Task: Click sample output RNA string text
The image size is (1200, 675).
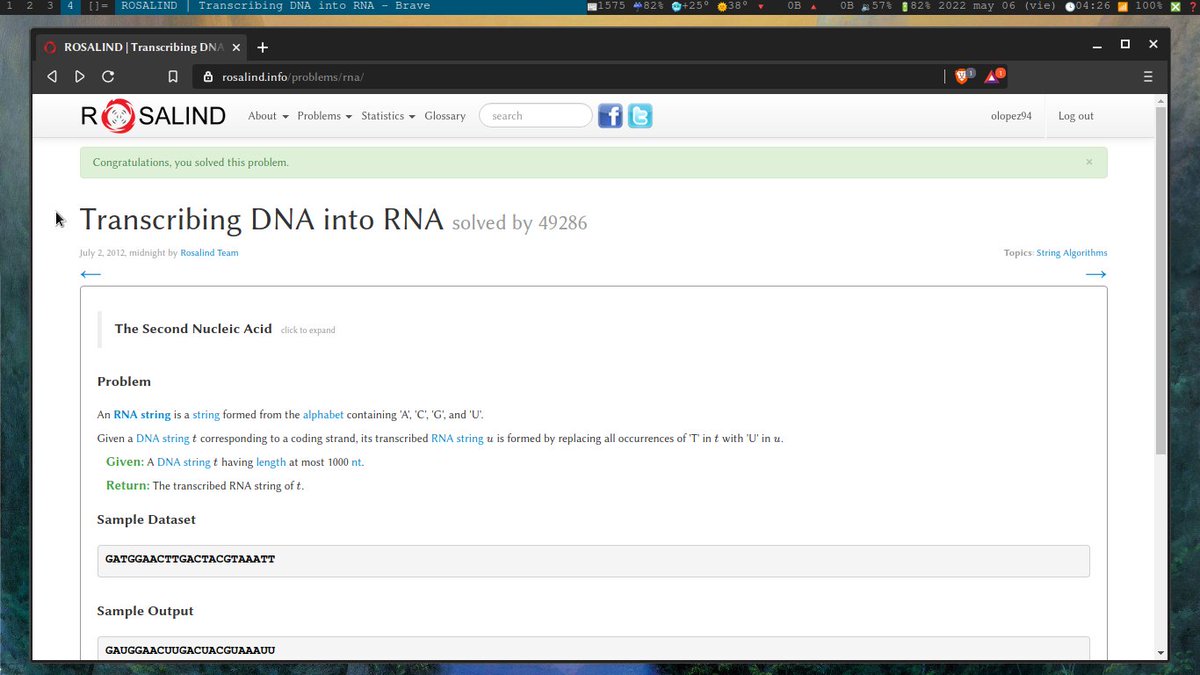Action: [x=190, y=650]
